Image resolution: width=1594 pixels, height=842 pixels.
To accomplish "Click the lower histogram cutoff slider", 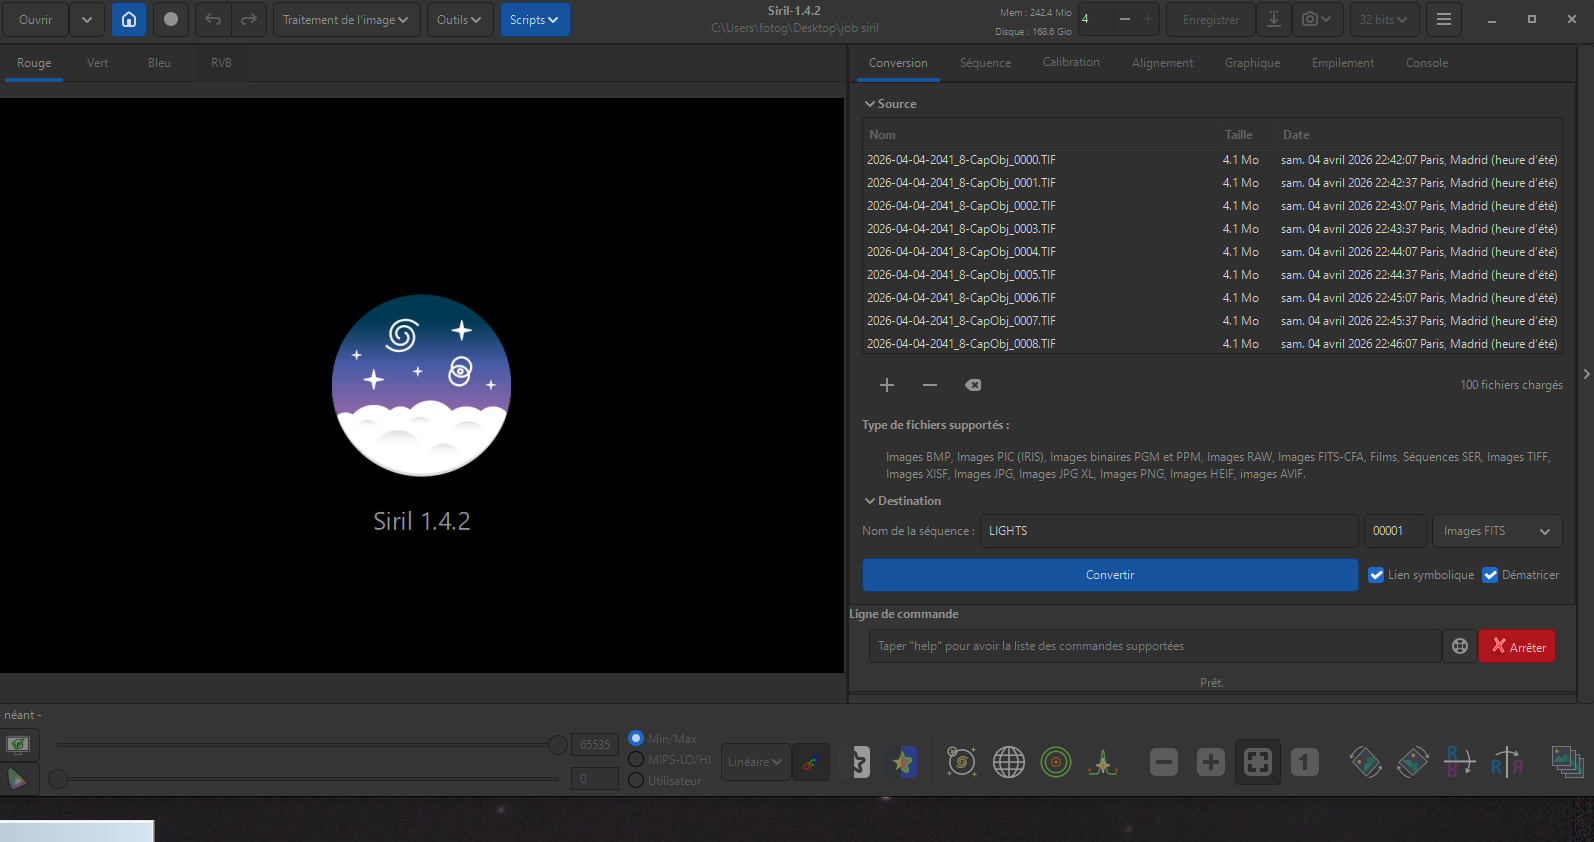I will (x=59, y=779).
